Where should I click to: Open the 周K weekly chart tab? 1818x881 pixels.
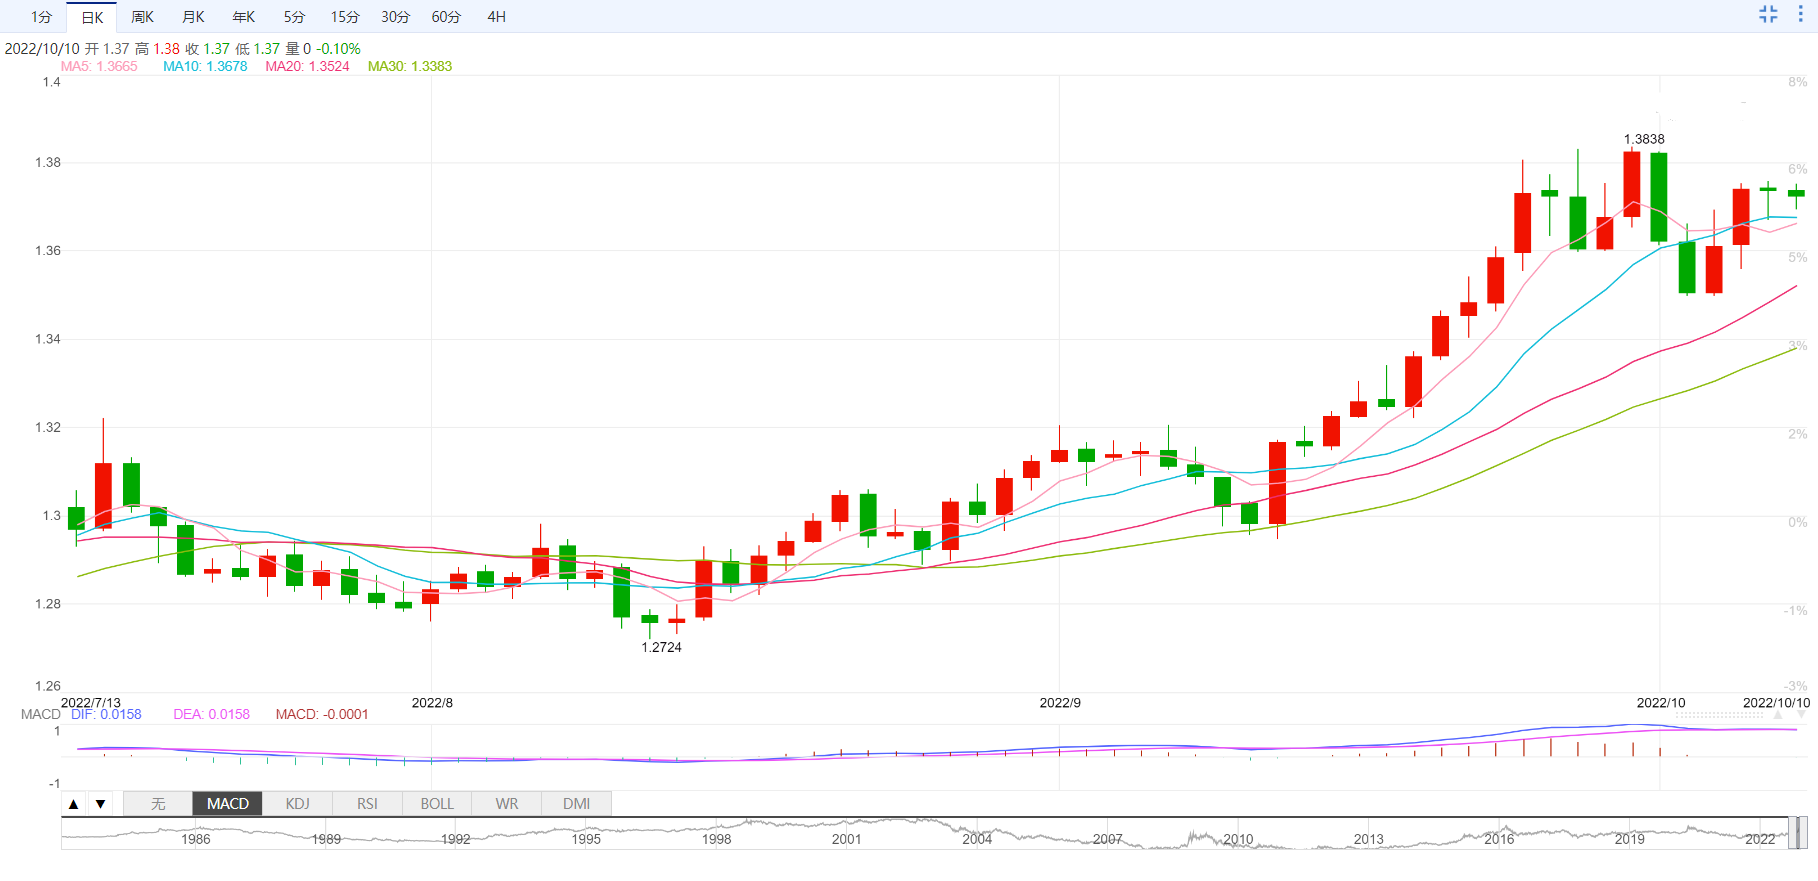point(142,17)
